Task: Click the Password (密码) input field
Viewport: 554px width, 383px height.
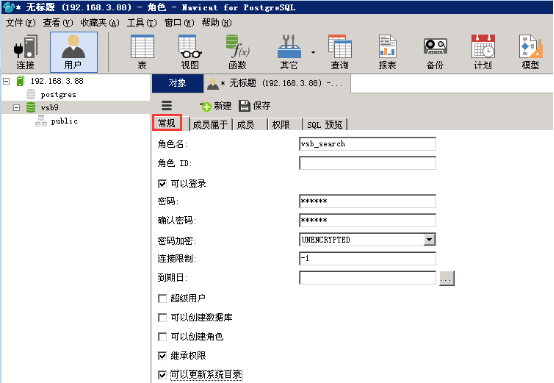Action: click(367, 201)
